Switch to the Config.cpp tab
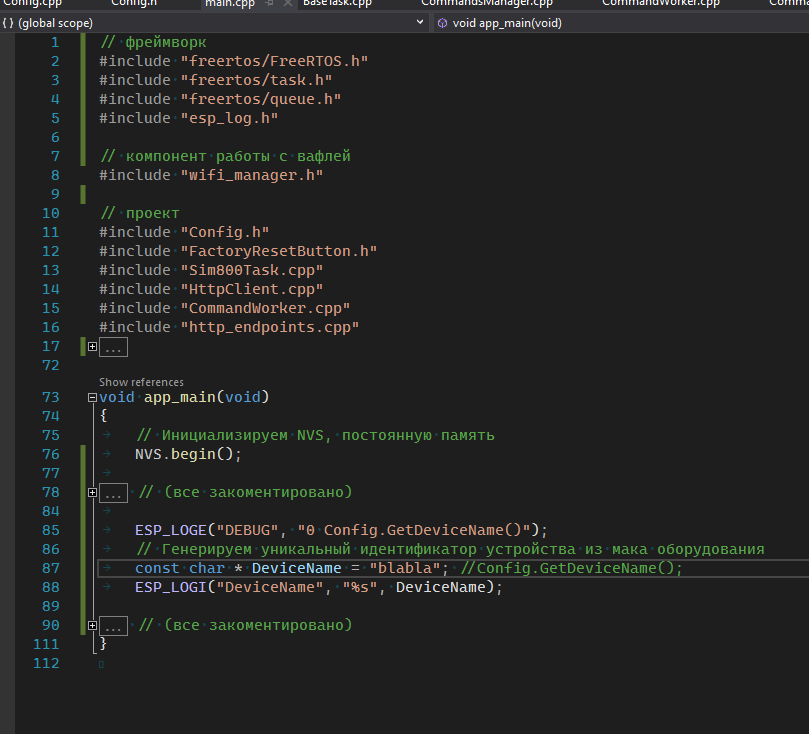809x734 pixels. pyautogui.click(x=32, y=3)
